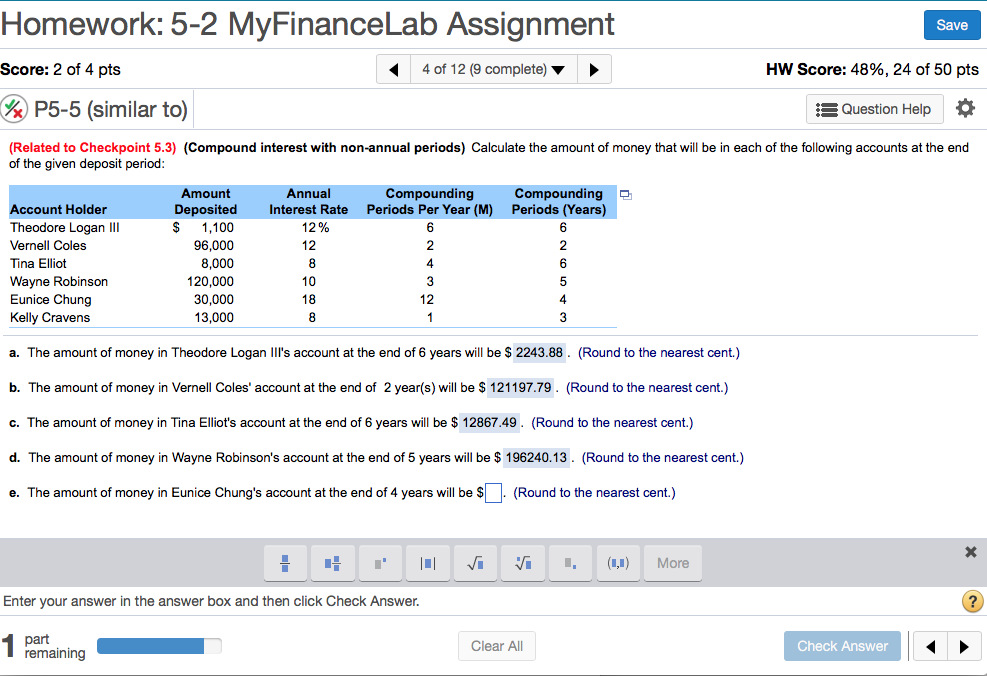View the part remaining progress bar

click(x=158, y=645)
